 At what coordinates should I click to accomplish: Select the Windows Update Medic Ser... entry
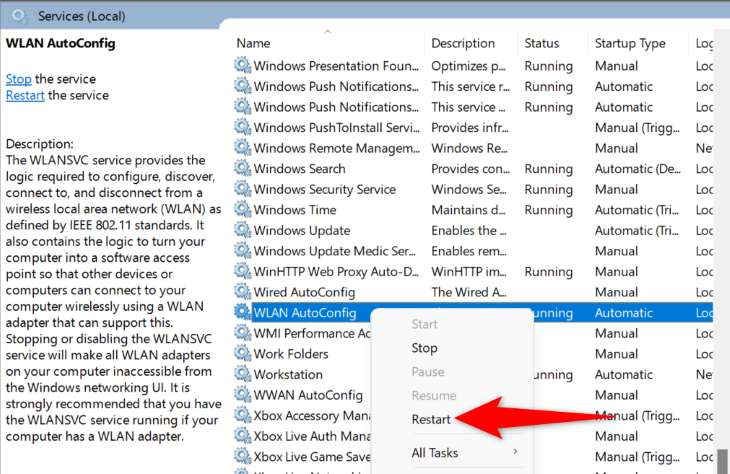pos(334,251)
